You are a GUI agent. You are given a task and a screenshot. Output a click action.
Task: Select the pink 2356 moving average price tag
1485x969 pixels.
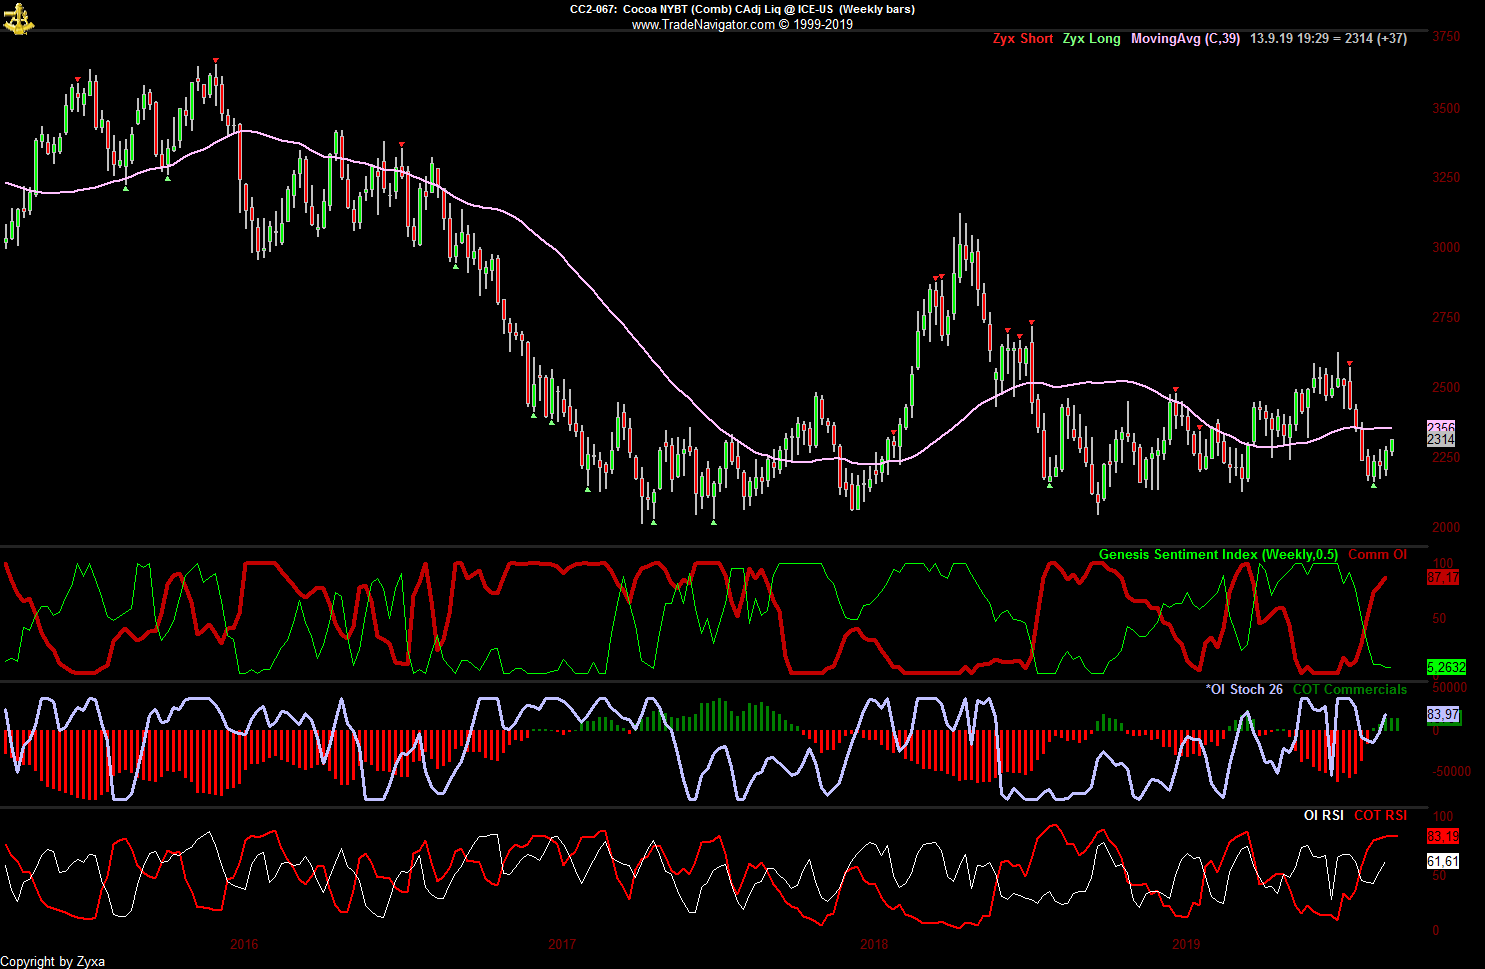click(1441, 428)
